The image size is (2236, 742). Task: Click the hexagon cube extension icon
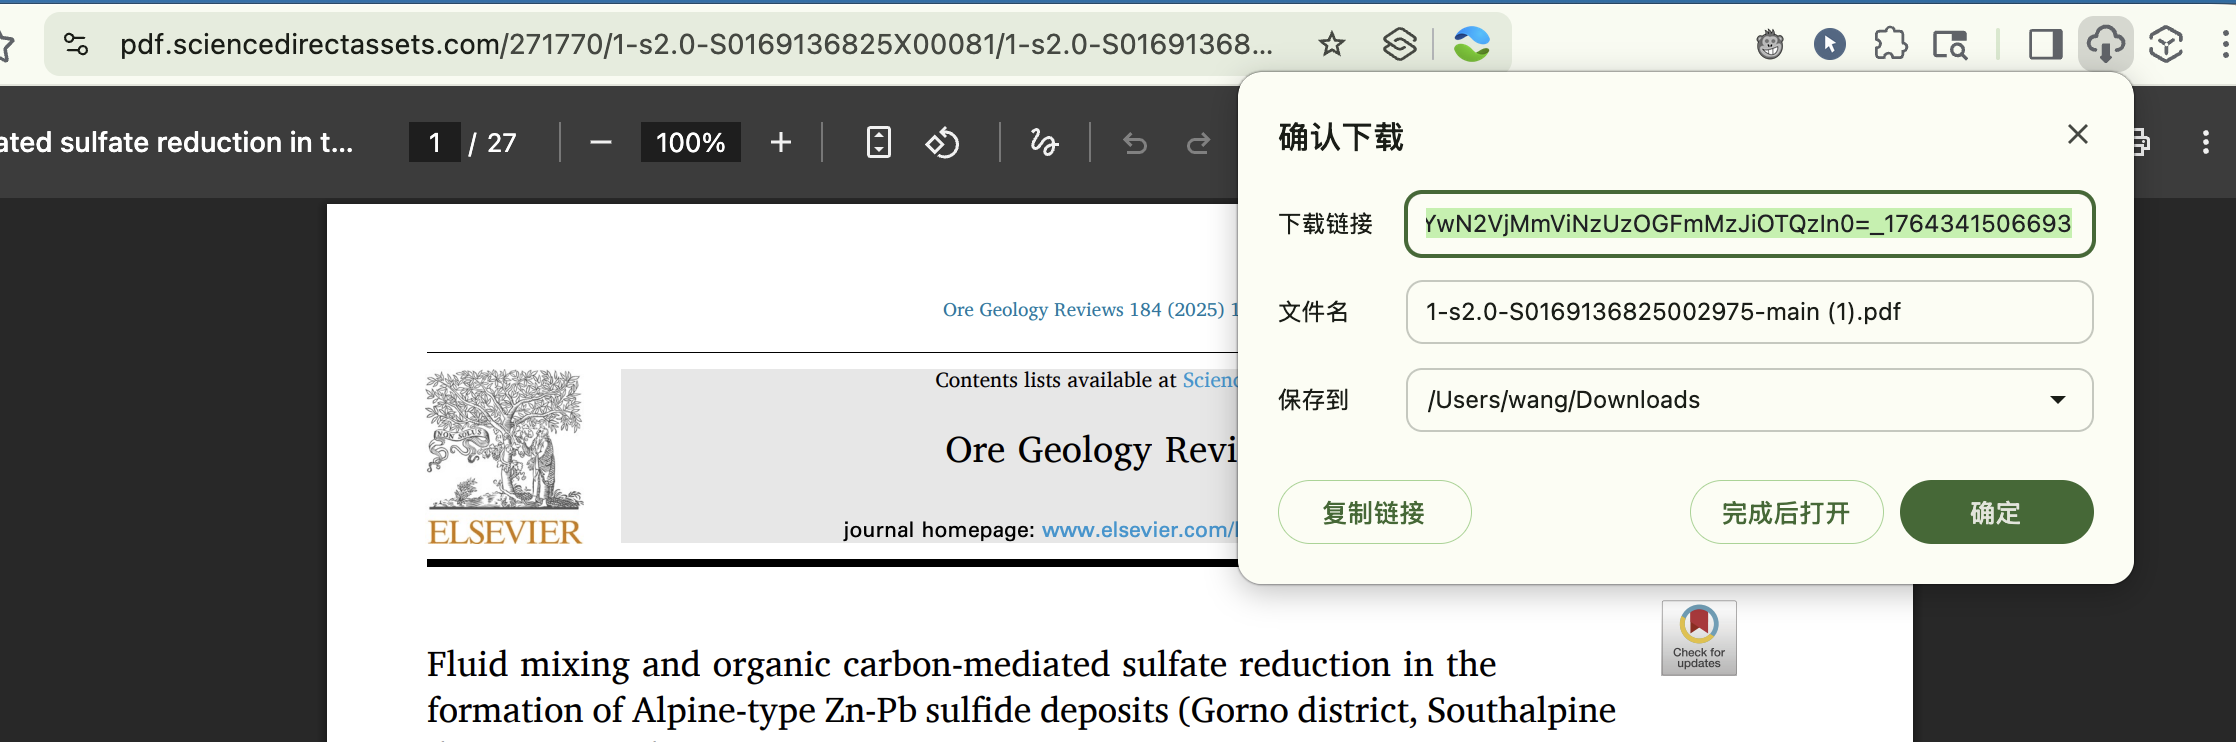[x=2166, y=44]
